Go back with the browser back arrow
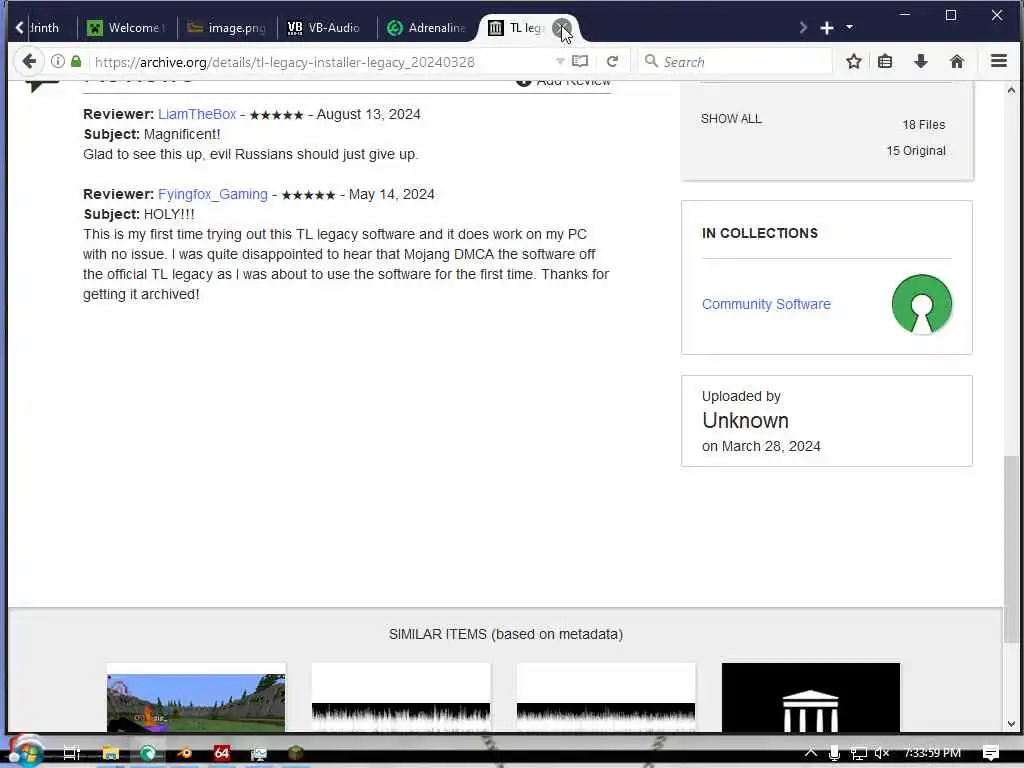Viewport: 1024px width, 768px height. [29, 61]
